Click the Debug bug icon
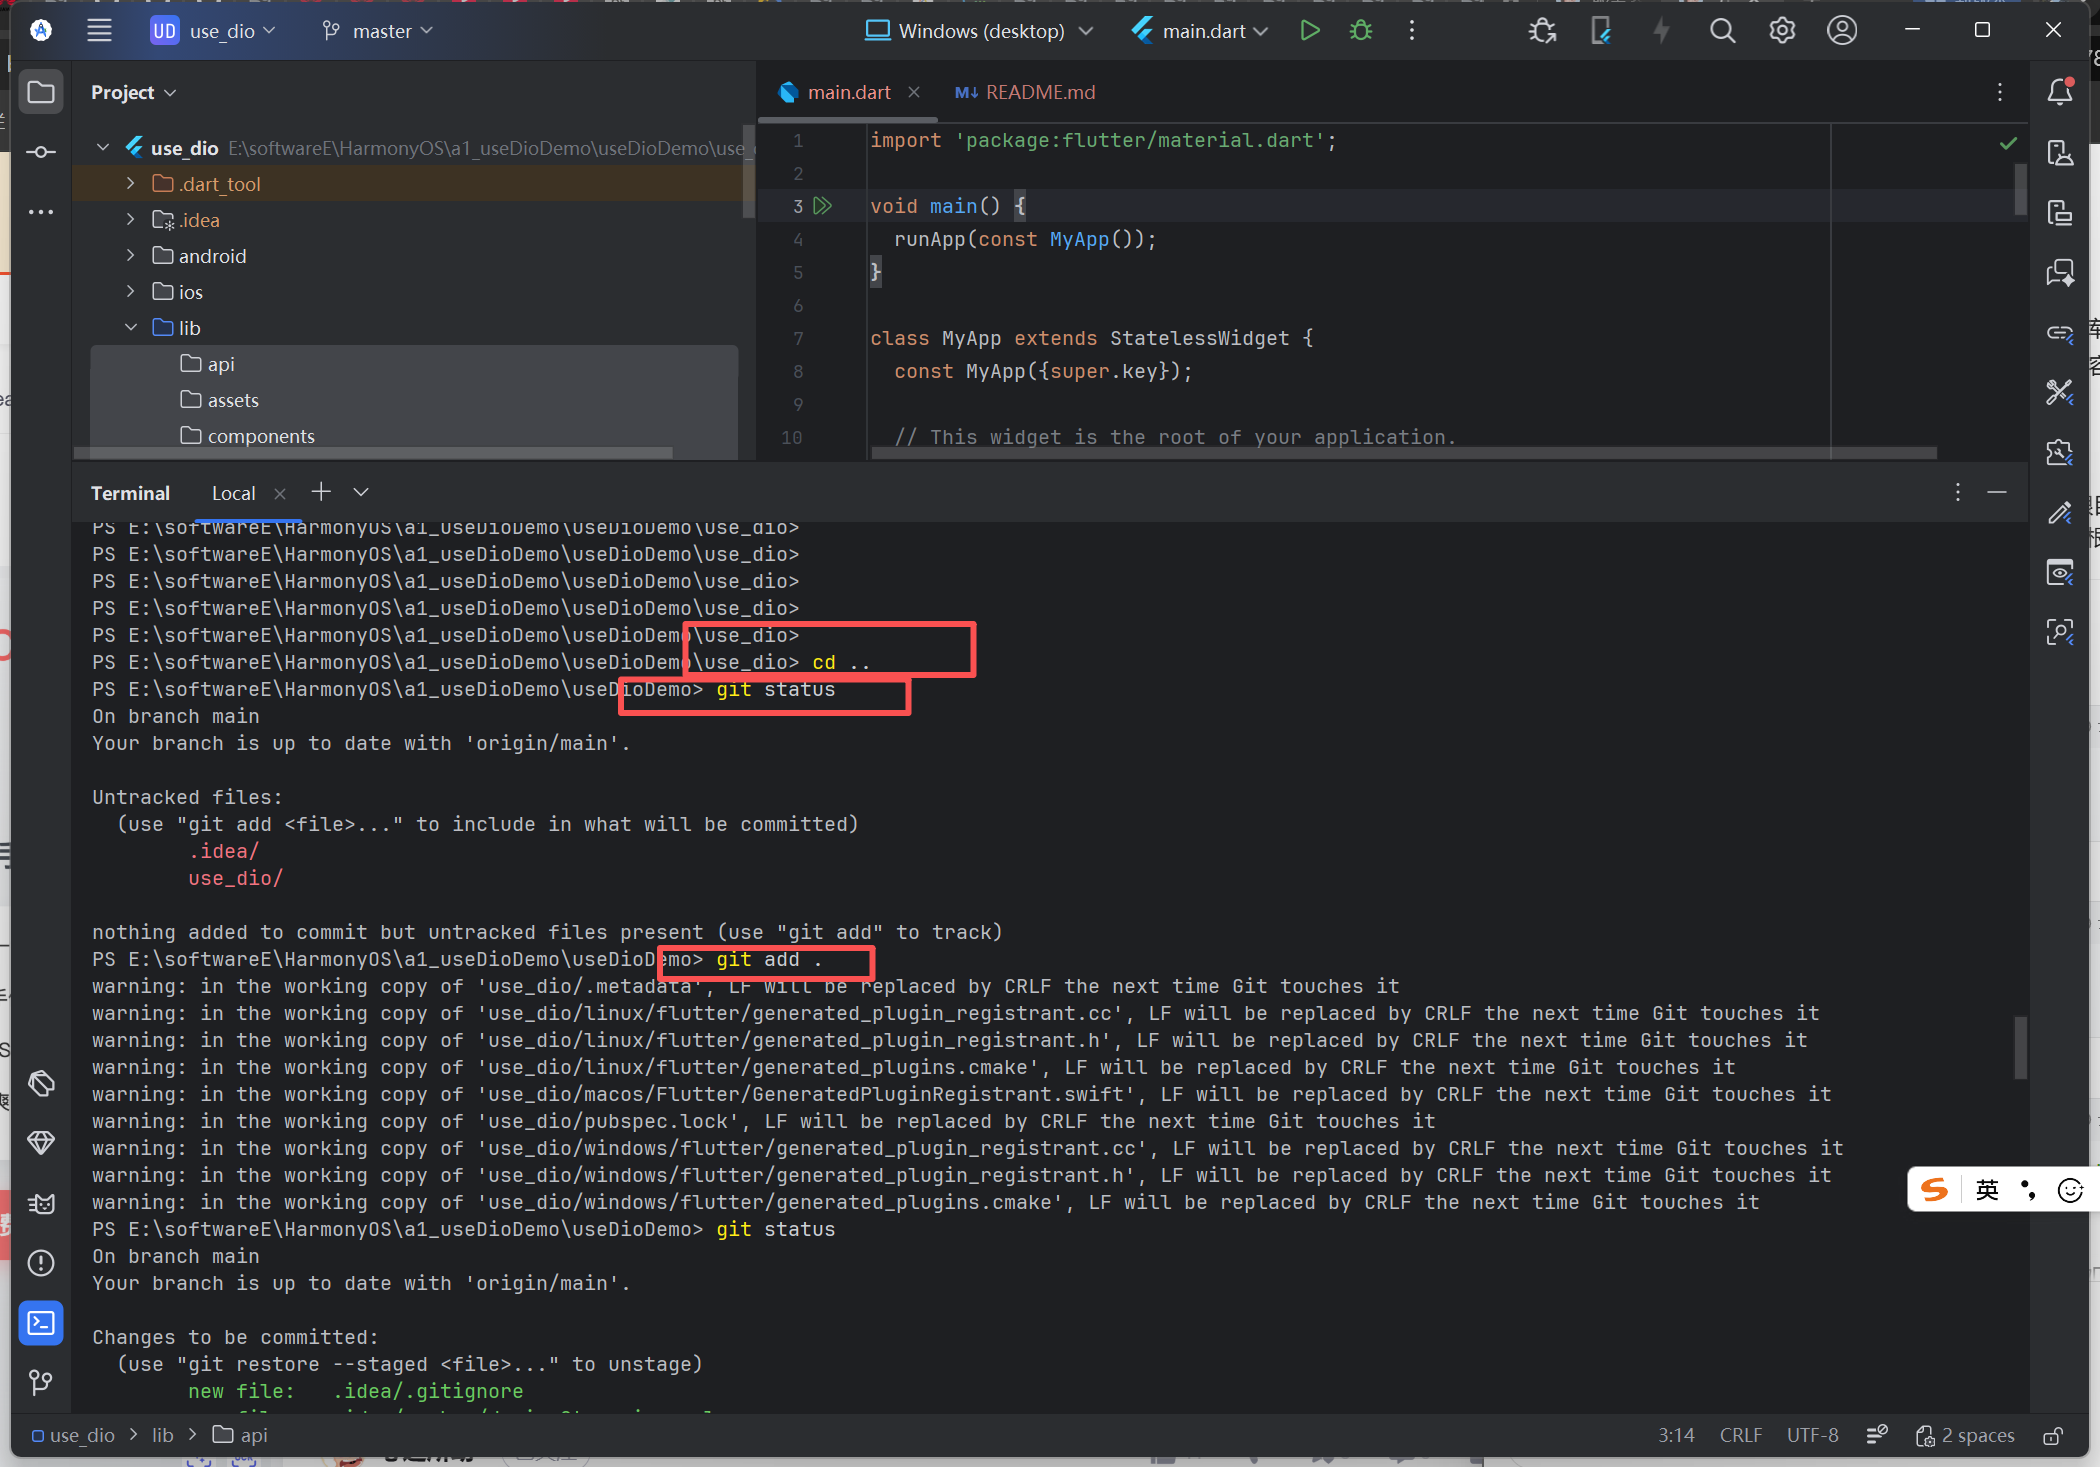Screen dimensions: 2100x1467 click(x=1360, y=31)
